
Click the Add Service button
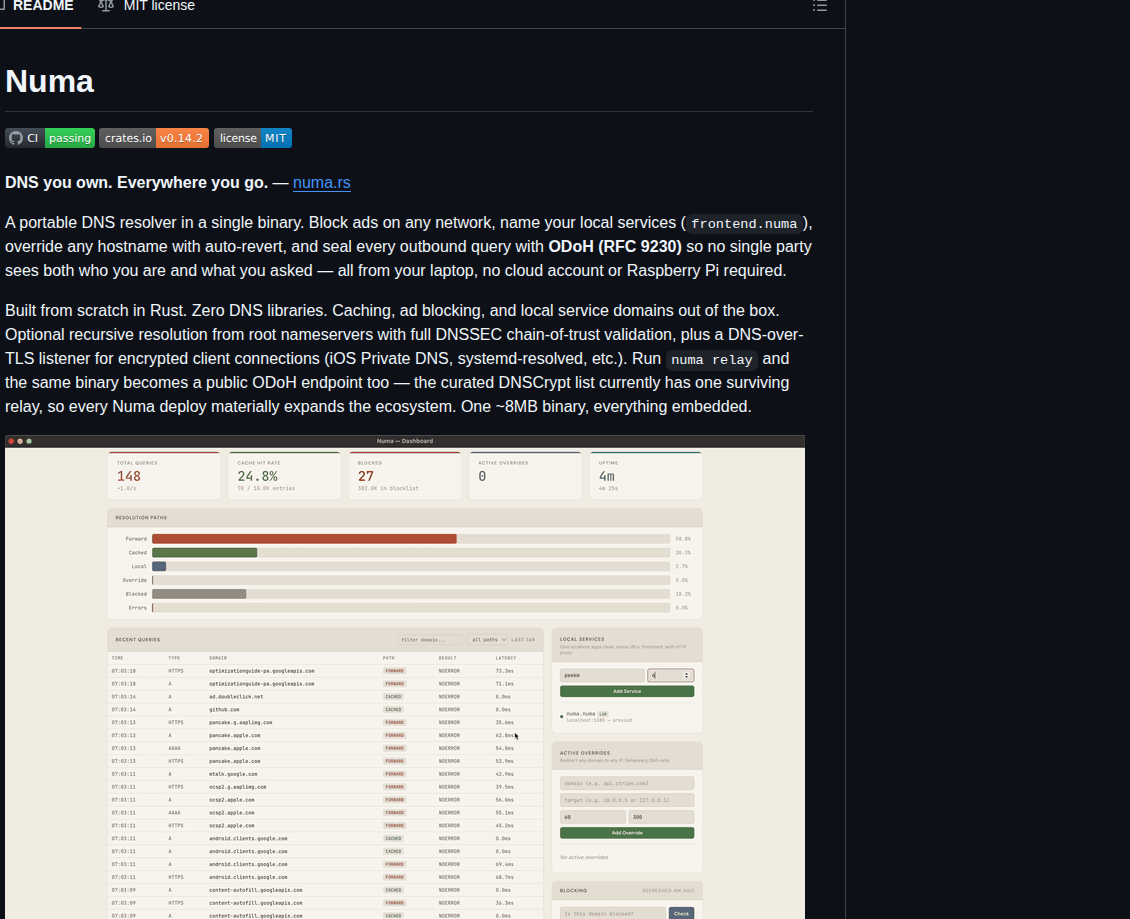627,691
